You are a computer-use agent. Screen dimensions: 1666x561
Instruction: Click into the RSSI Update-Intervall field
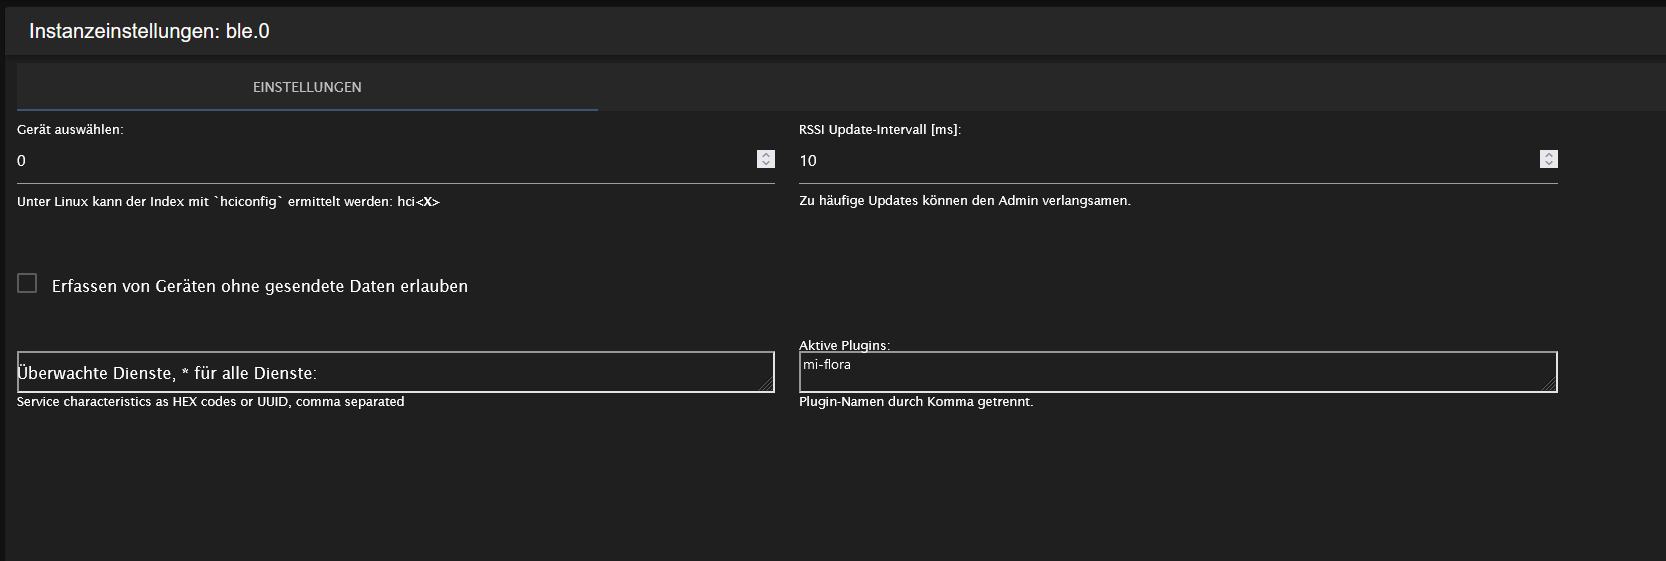[x=1160, y=161]
